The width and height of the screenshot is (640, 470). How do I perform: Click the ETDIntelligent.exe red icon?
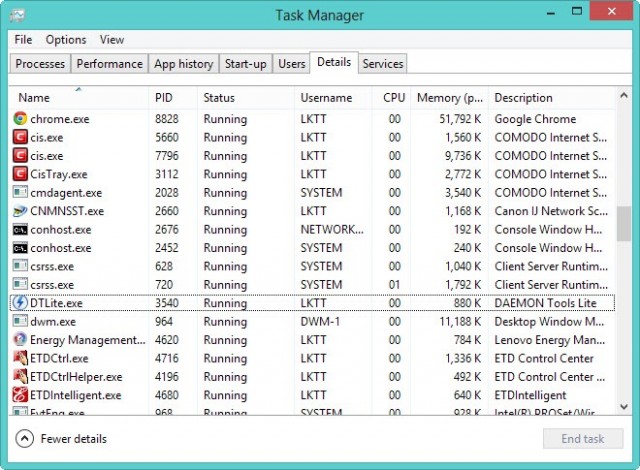[20, 395]
